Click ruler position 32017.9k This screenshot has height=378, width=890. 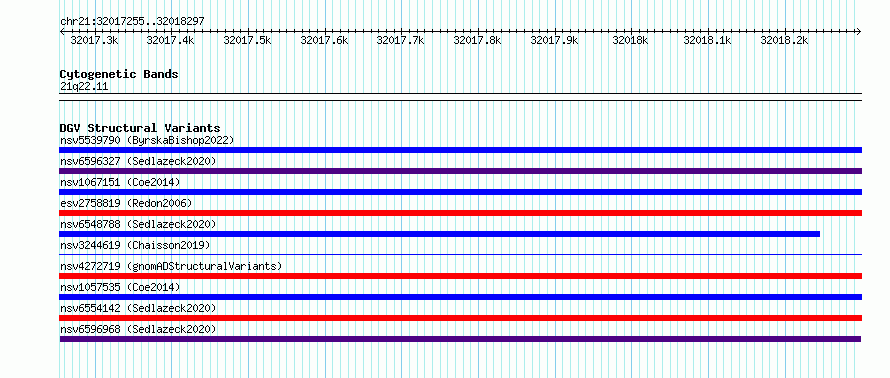(554, 40)
